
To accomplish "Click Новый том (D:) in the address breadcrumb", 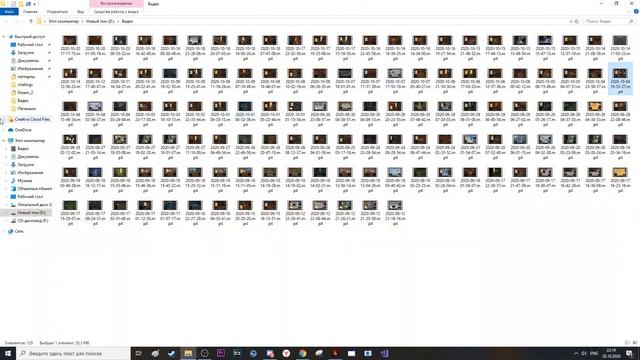I will click(x=100, y=21).
